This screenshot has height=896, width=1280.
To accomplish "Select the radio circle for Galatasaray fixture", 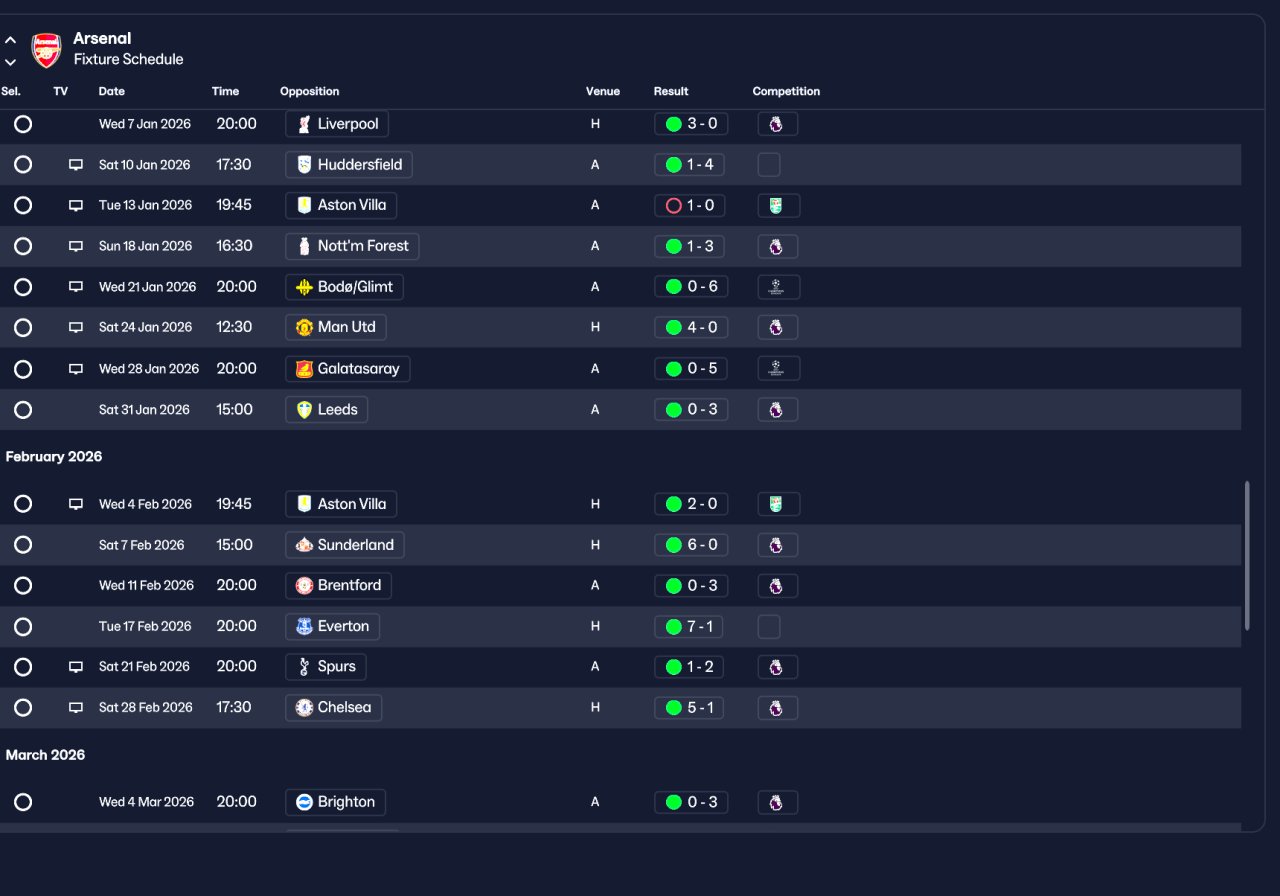I will pos(23,369).
